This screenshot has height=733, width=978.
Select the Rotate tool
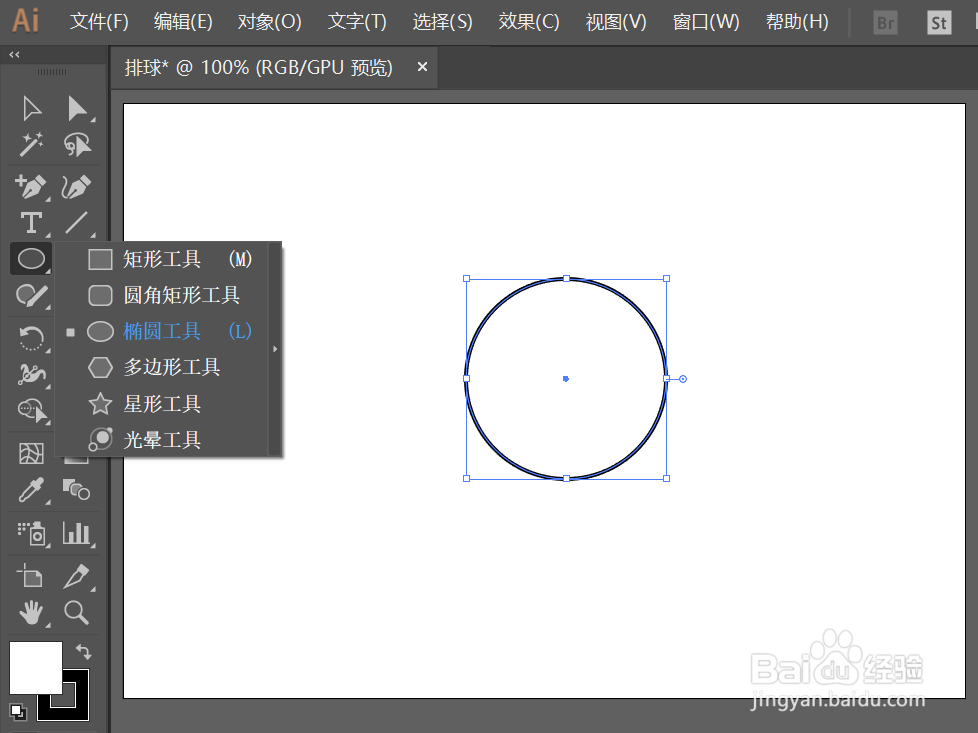pyautogui.click(x=29, y=339)
